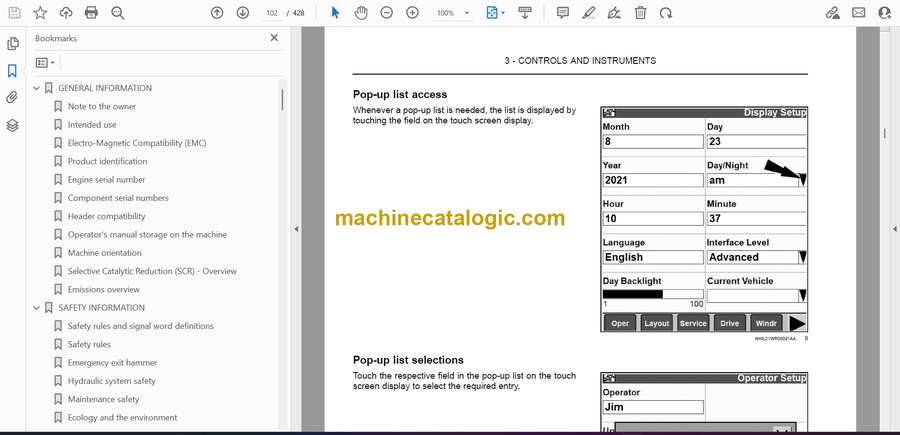Star this document as favorite
Image resolution: width=900 pixels, height=435 pixels.
tap(40, 13)
